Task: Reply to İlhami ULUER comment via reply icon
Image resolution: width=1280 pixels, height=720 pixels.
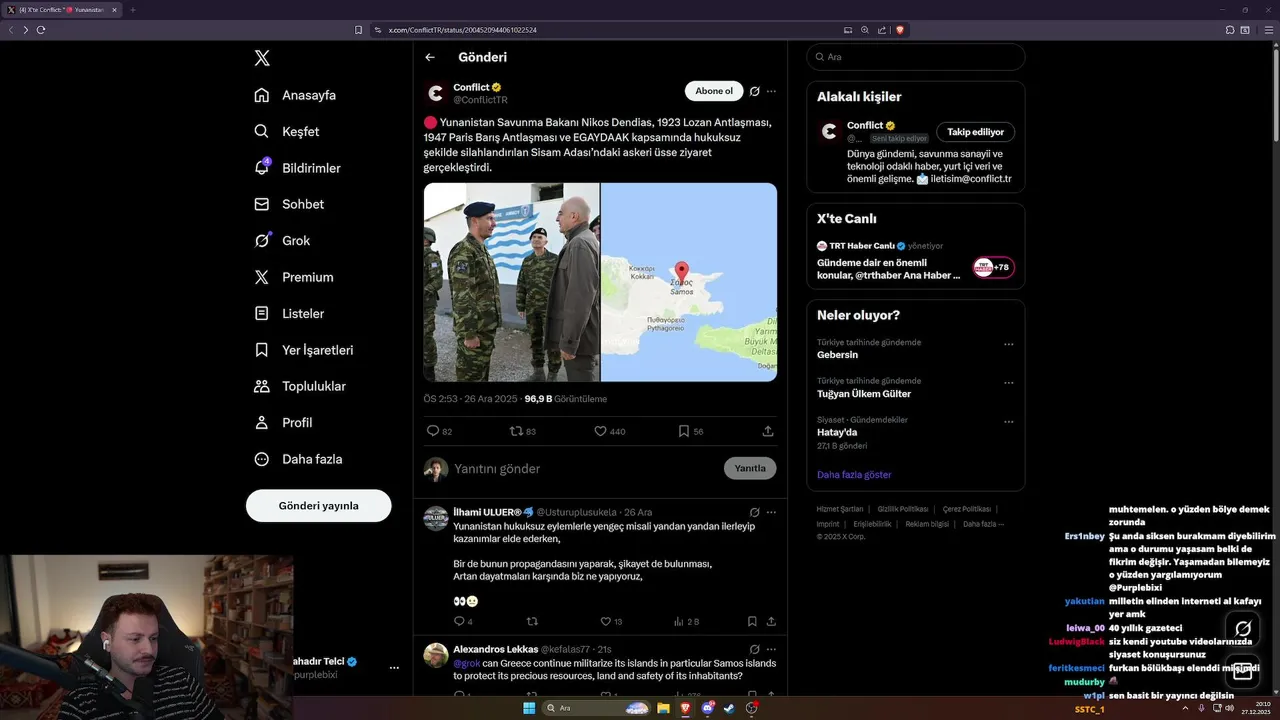Action: click(x=459, y=621)
